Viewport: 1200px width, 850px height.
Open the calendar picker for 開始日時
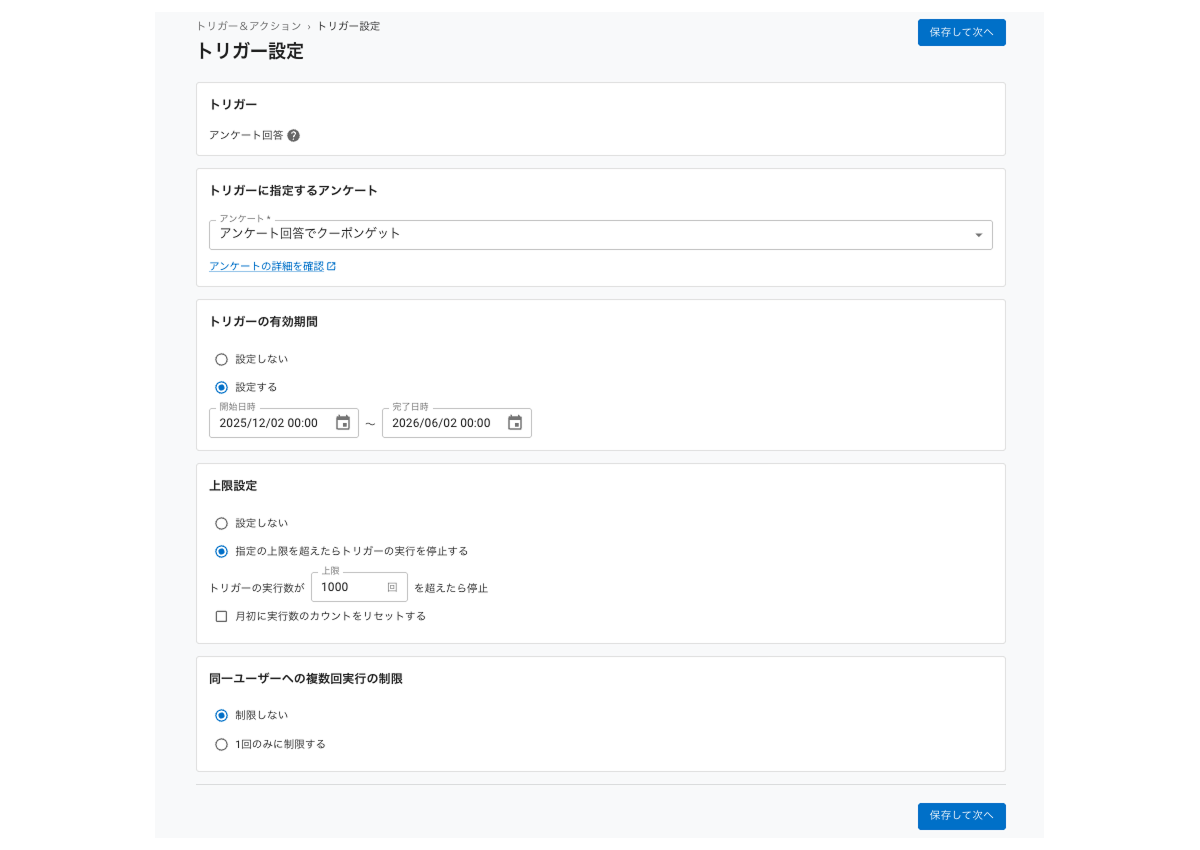(x=341, y=422)
